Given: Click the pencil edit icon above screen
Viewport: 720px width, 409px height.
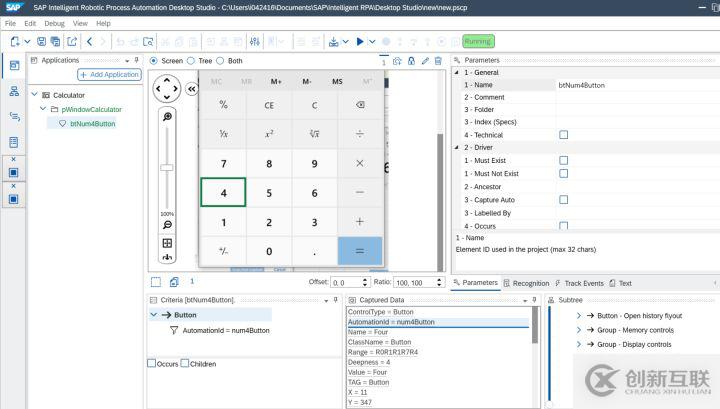Looking at the screenshot, I should [x=425, y=61].
